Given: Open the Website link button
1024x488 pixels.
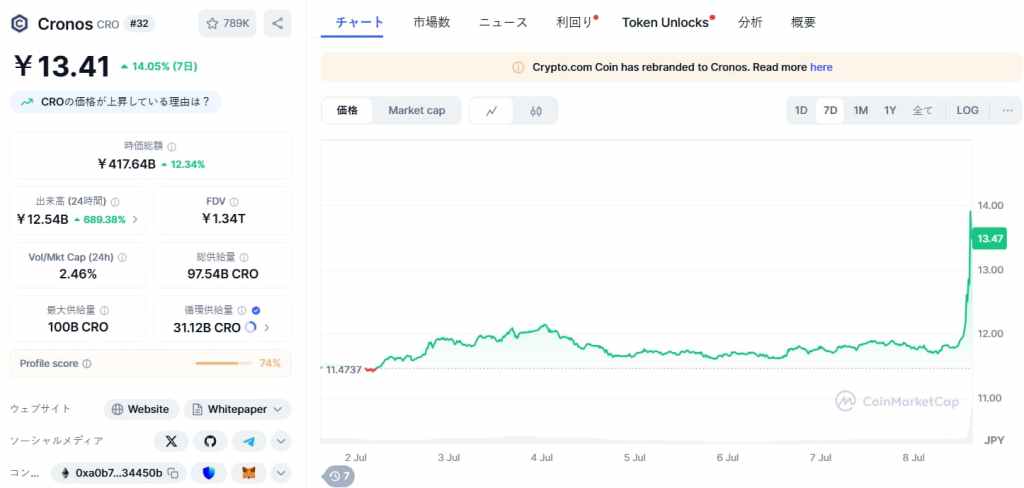Looking at the screenshot, I should (x=141, y=410).
